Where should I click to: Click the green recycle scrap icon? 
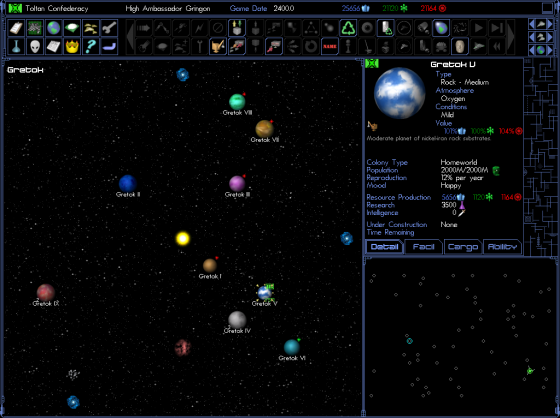coord(348,28)
